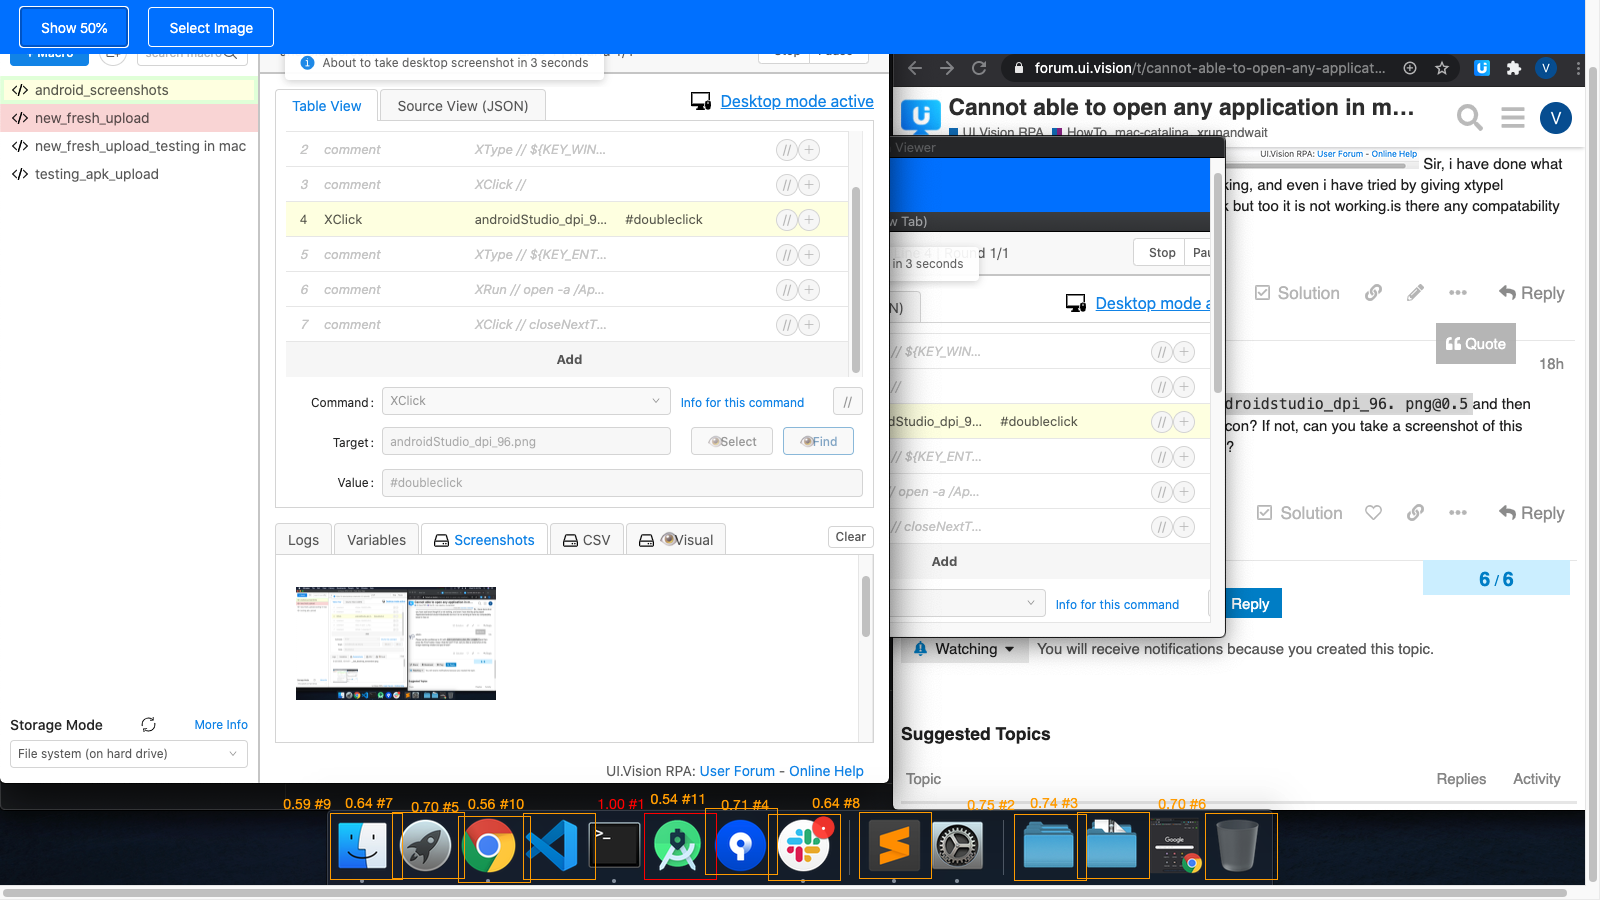Toggle the comment slash button beside command info
1600x900 pixels.
pyautogui.click(x=847, y=402)
